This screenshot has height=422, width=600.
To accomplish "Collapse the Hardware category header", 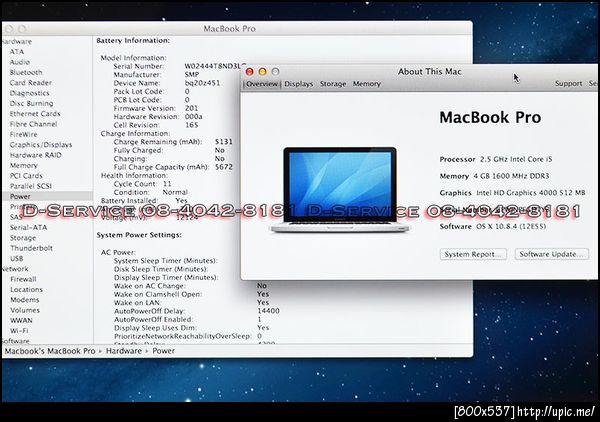I will [x=16, y=41].
